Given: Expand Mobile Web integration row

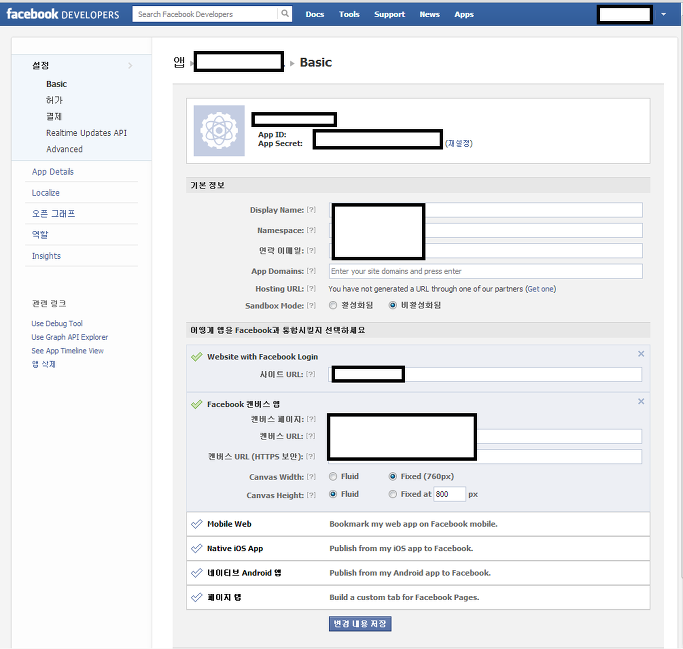Looking at the screenshot, I should click(418, 524).
